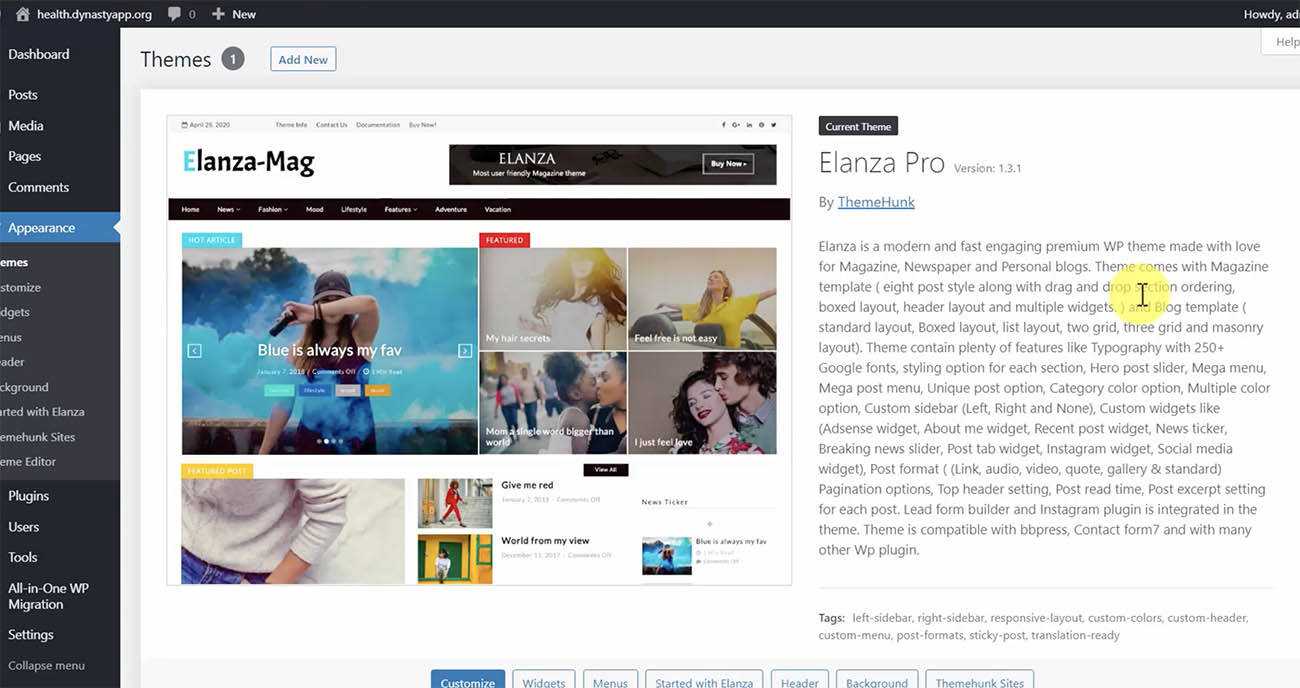Viewport: 1300px width, 688px height.
Task: Open the Media library menu item
Action: 26,126
